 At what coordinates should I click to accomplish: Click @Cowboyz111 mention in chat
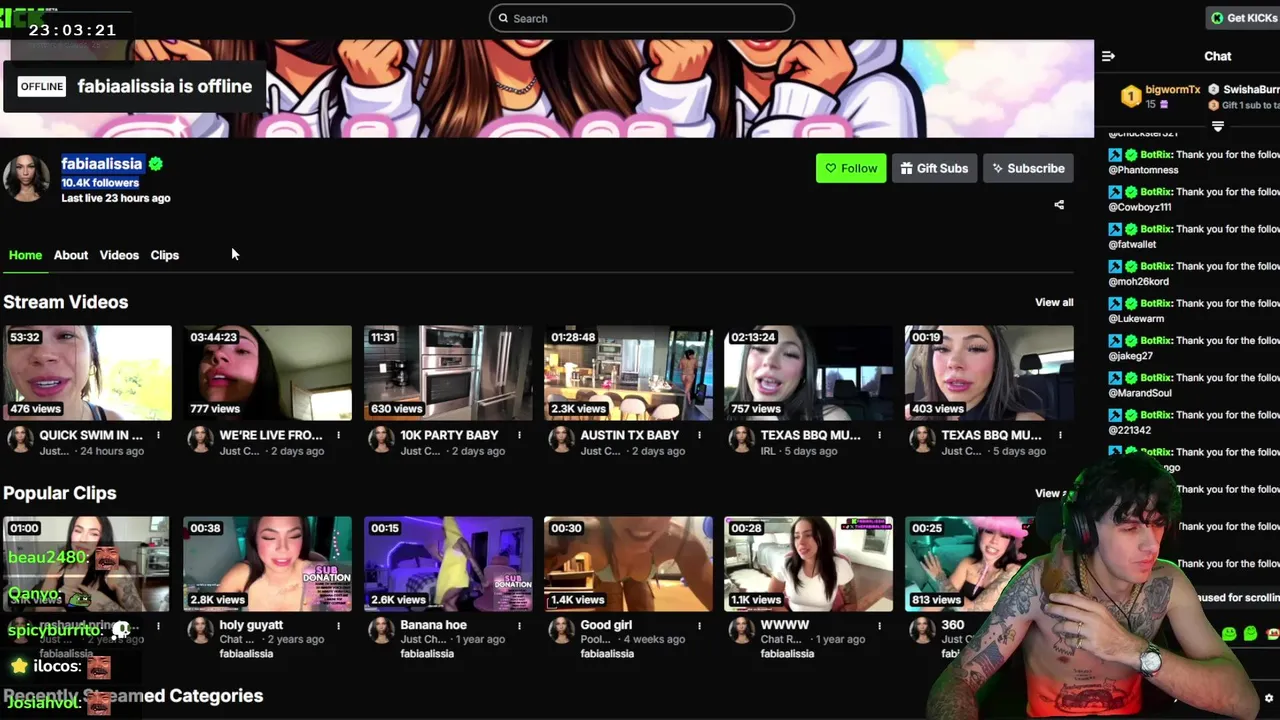1140,207
